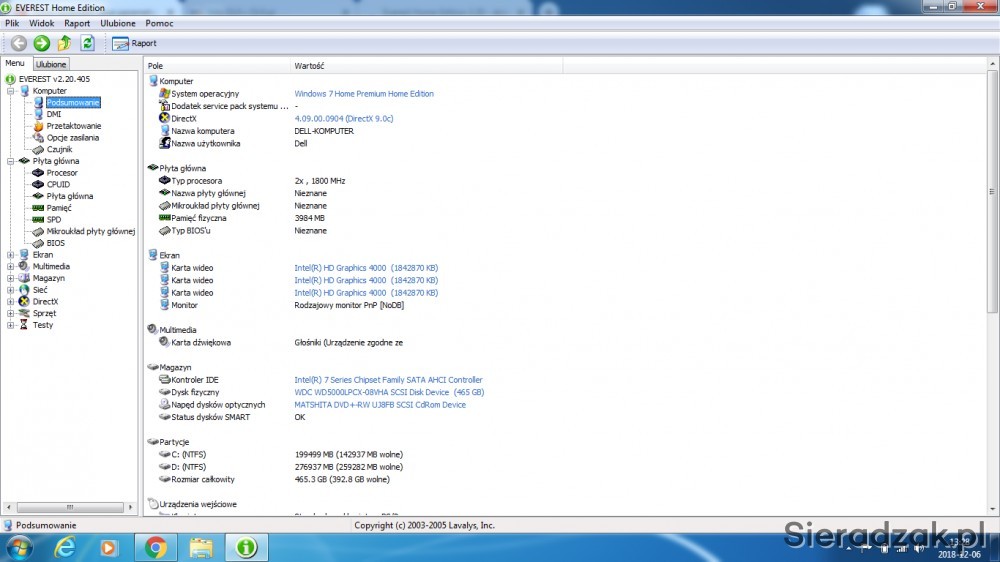Click the BIOS icon in tree
The width and height of the screenshot is (1000, 562).
tap(38, 243)
